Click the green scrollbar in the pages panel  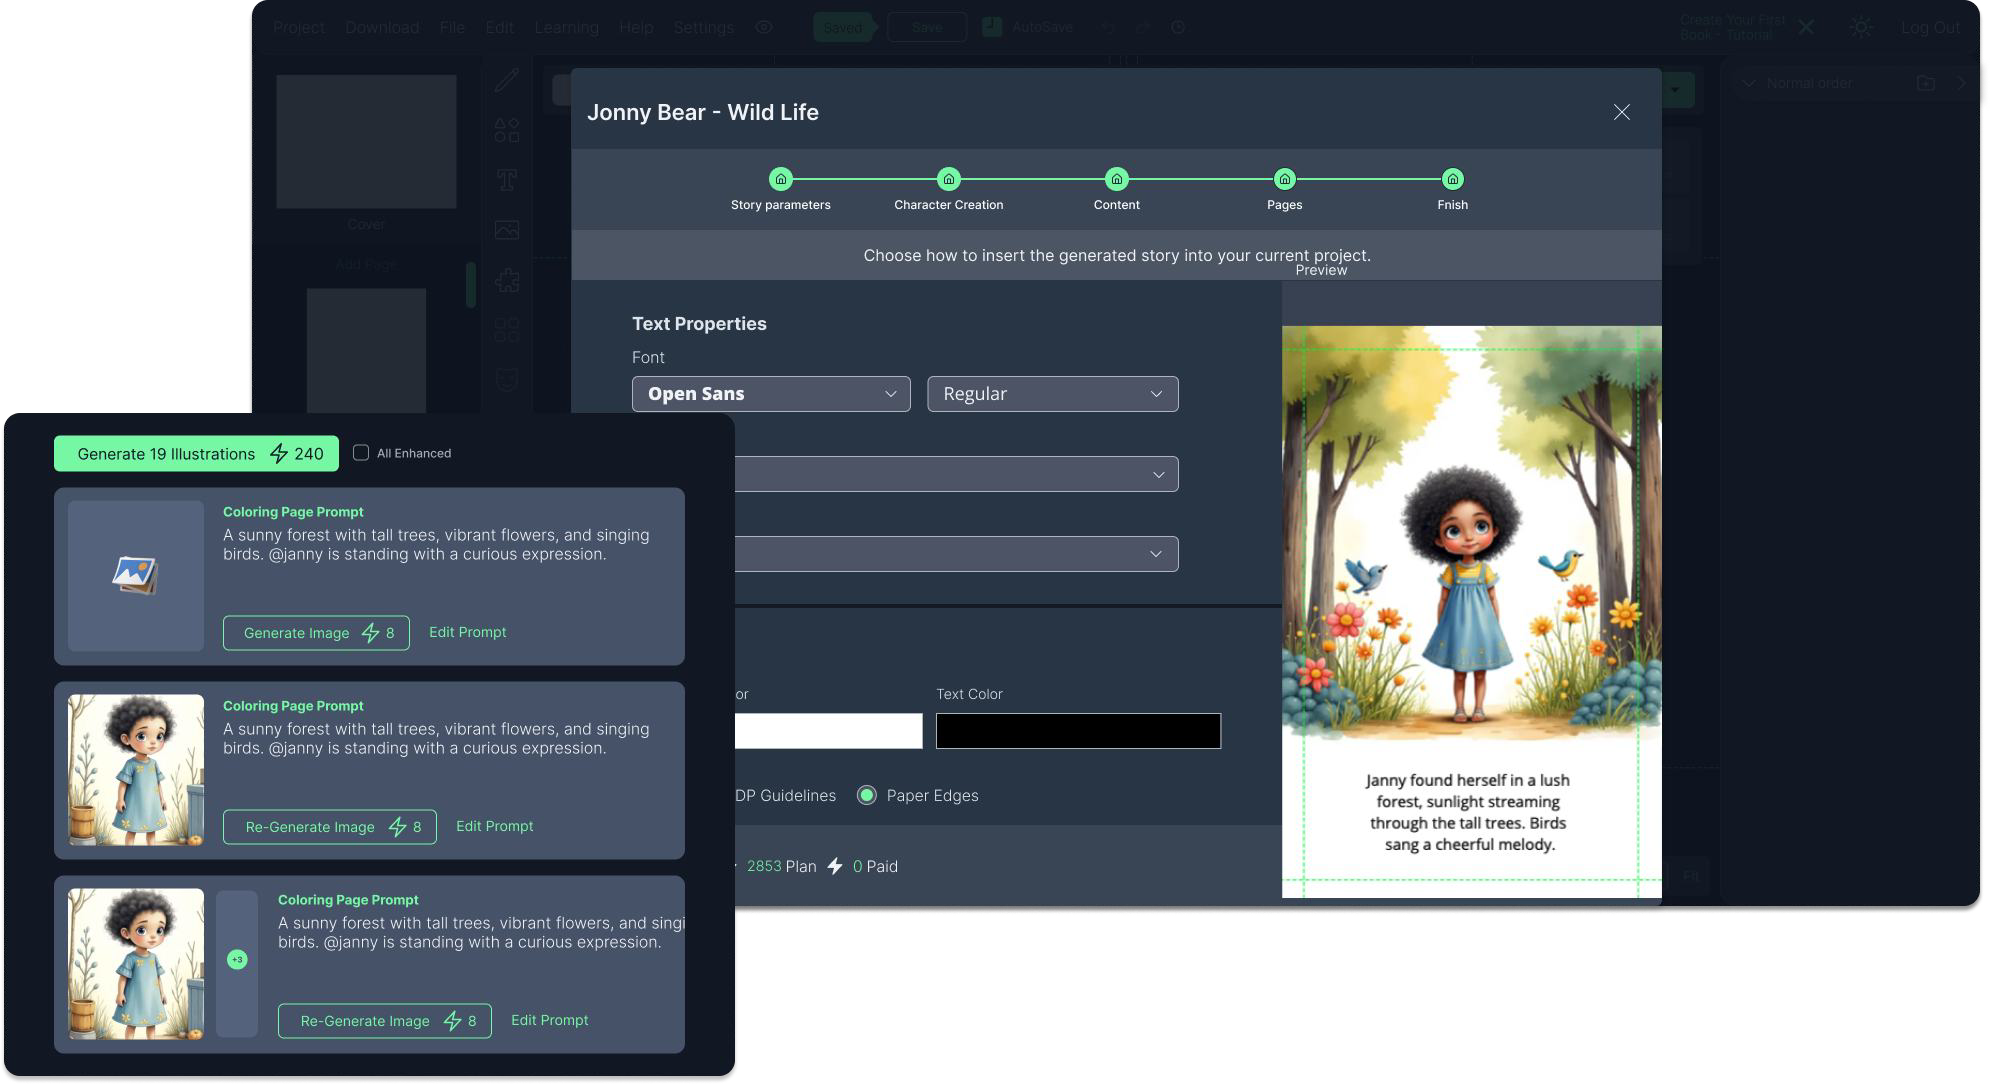(x=470, y=285)
